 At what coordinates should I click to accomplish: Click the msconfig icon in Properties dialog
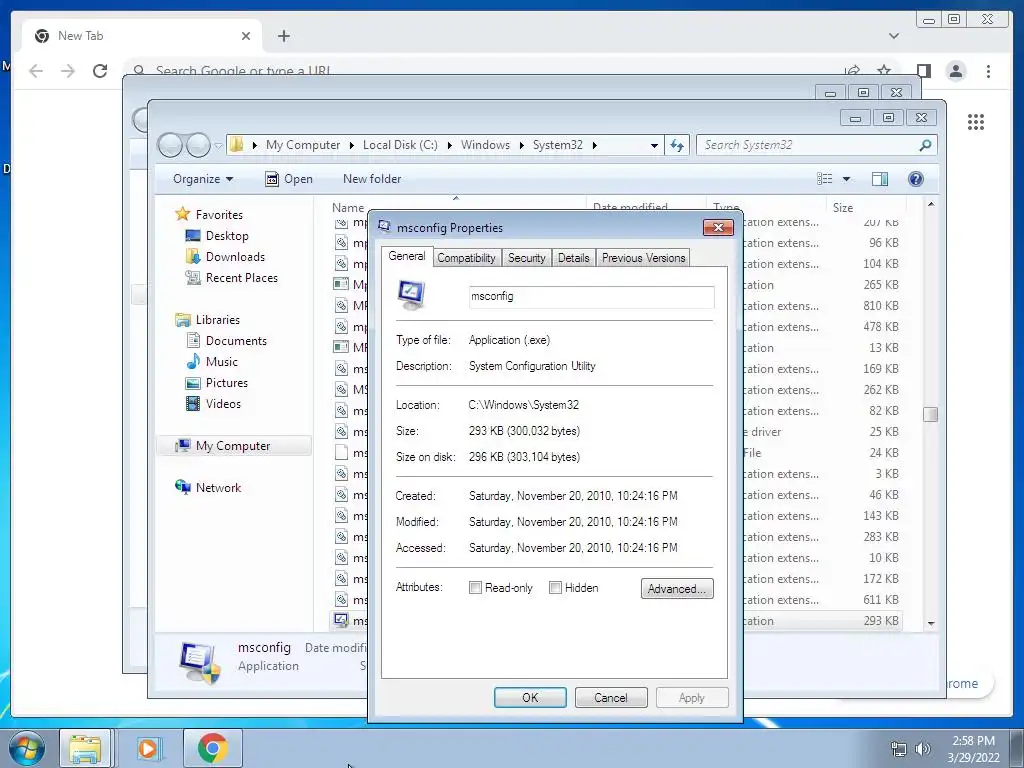411,295
